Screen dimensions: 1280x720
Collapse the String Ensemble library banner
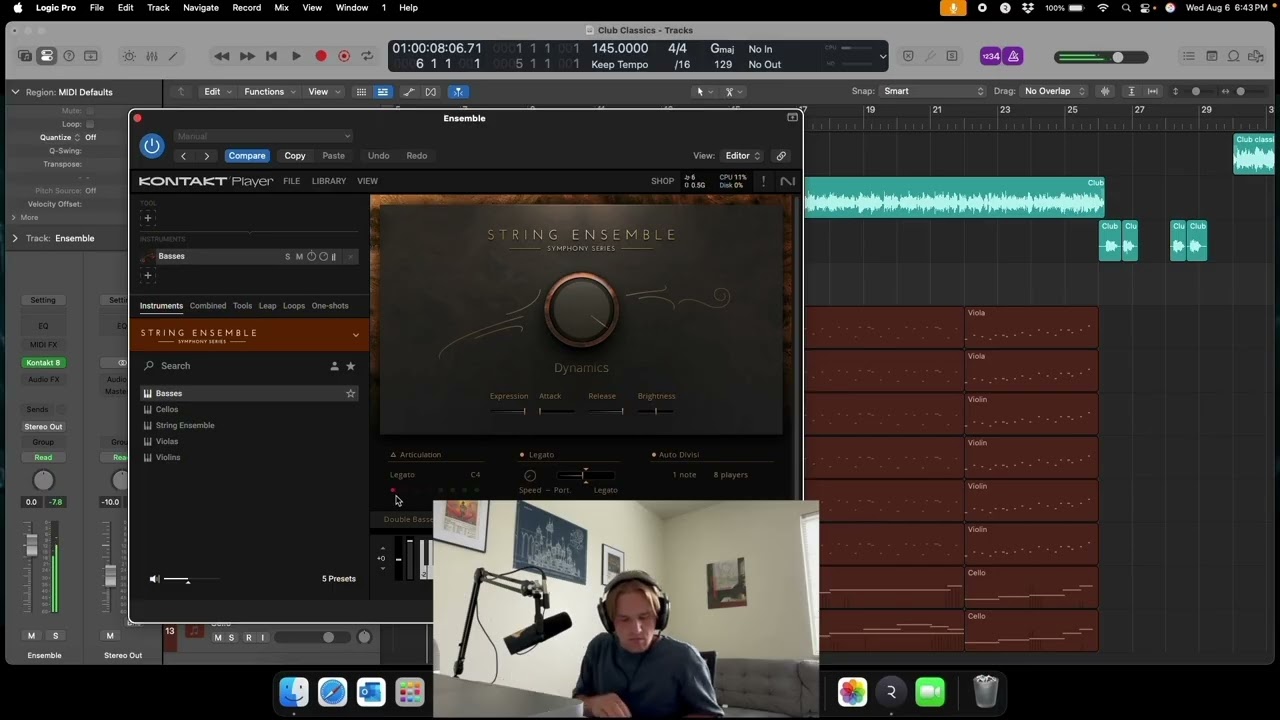(355, 335)
